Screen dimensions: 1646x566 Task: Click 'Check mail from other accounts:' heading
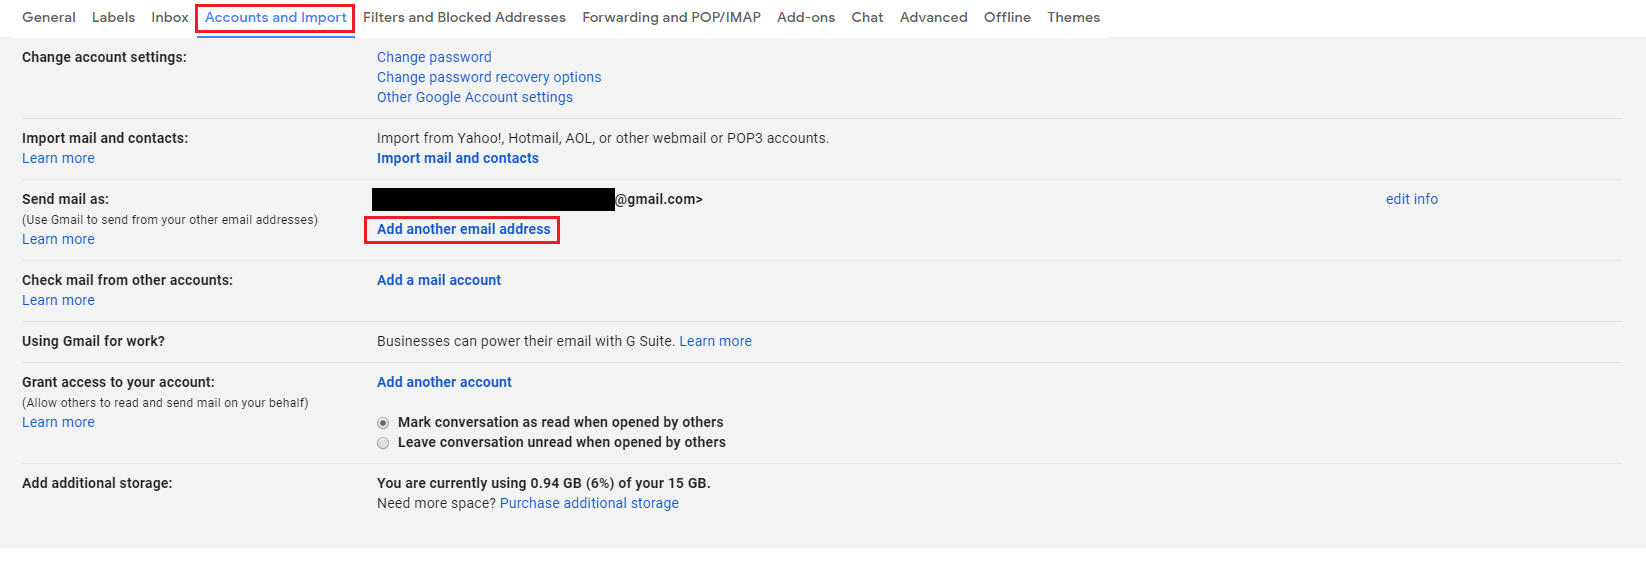pyautogui.click(x=127, y=280)
